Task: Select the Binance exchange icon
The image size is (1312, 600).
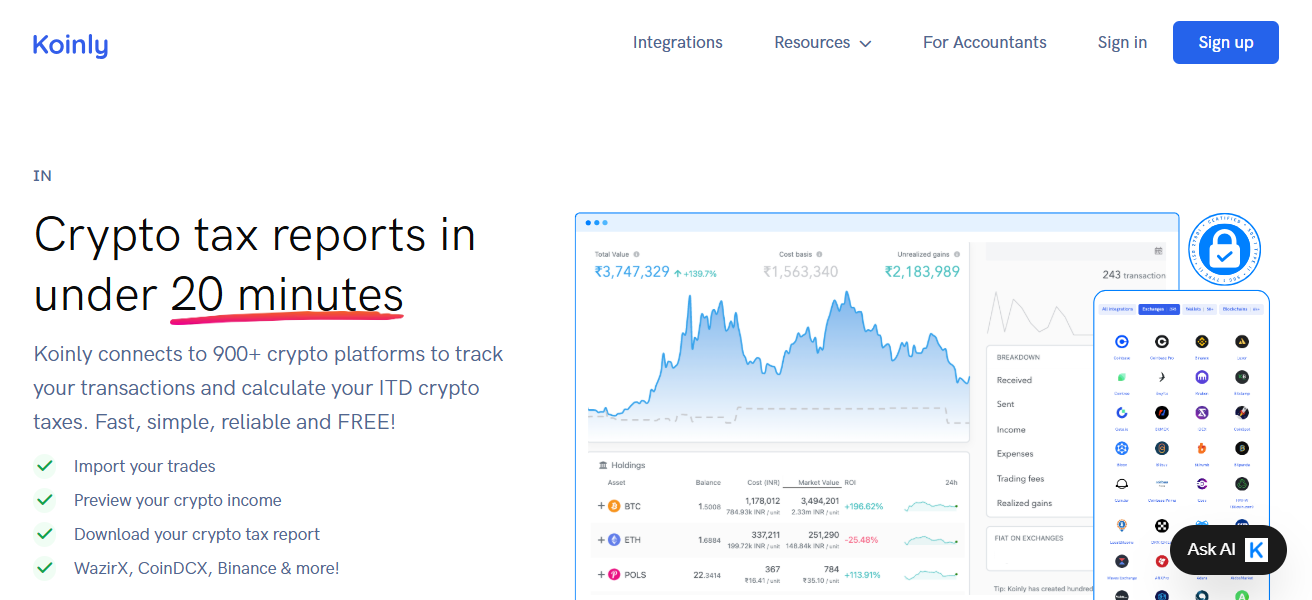Action: pos(1201,342)
